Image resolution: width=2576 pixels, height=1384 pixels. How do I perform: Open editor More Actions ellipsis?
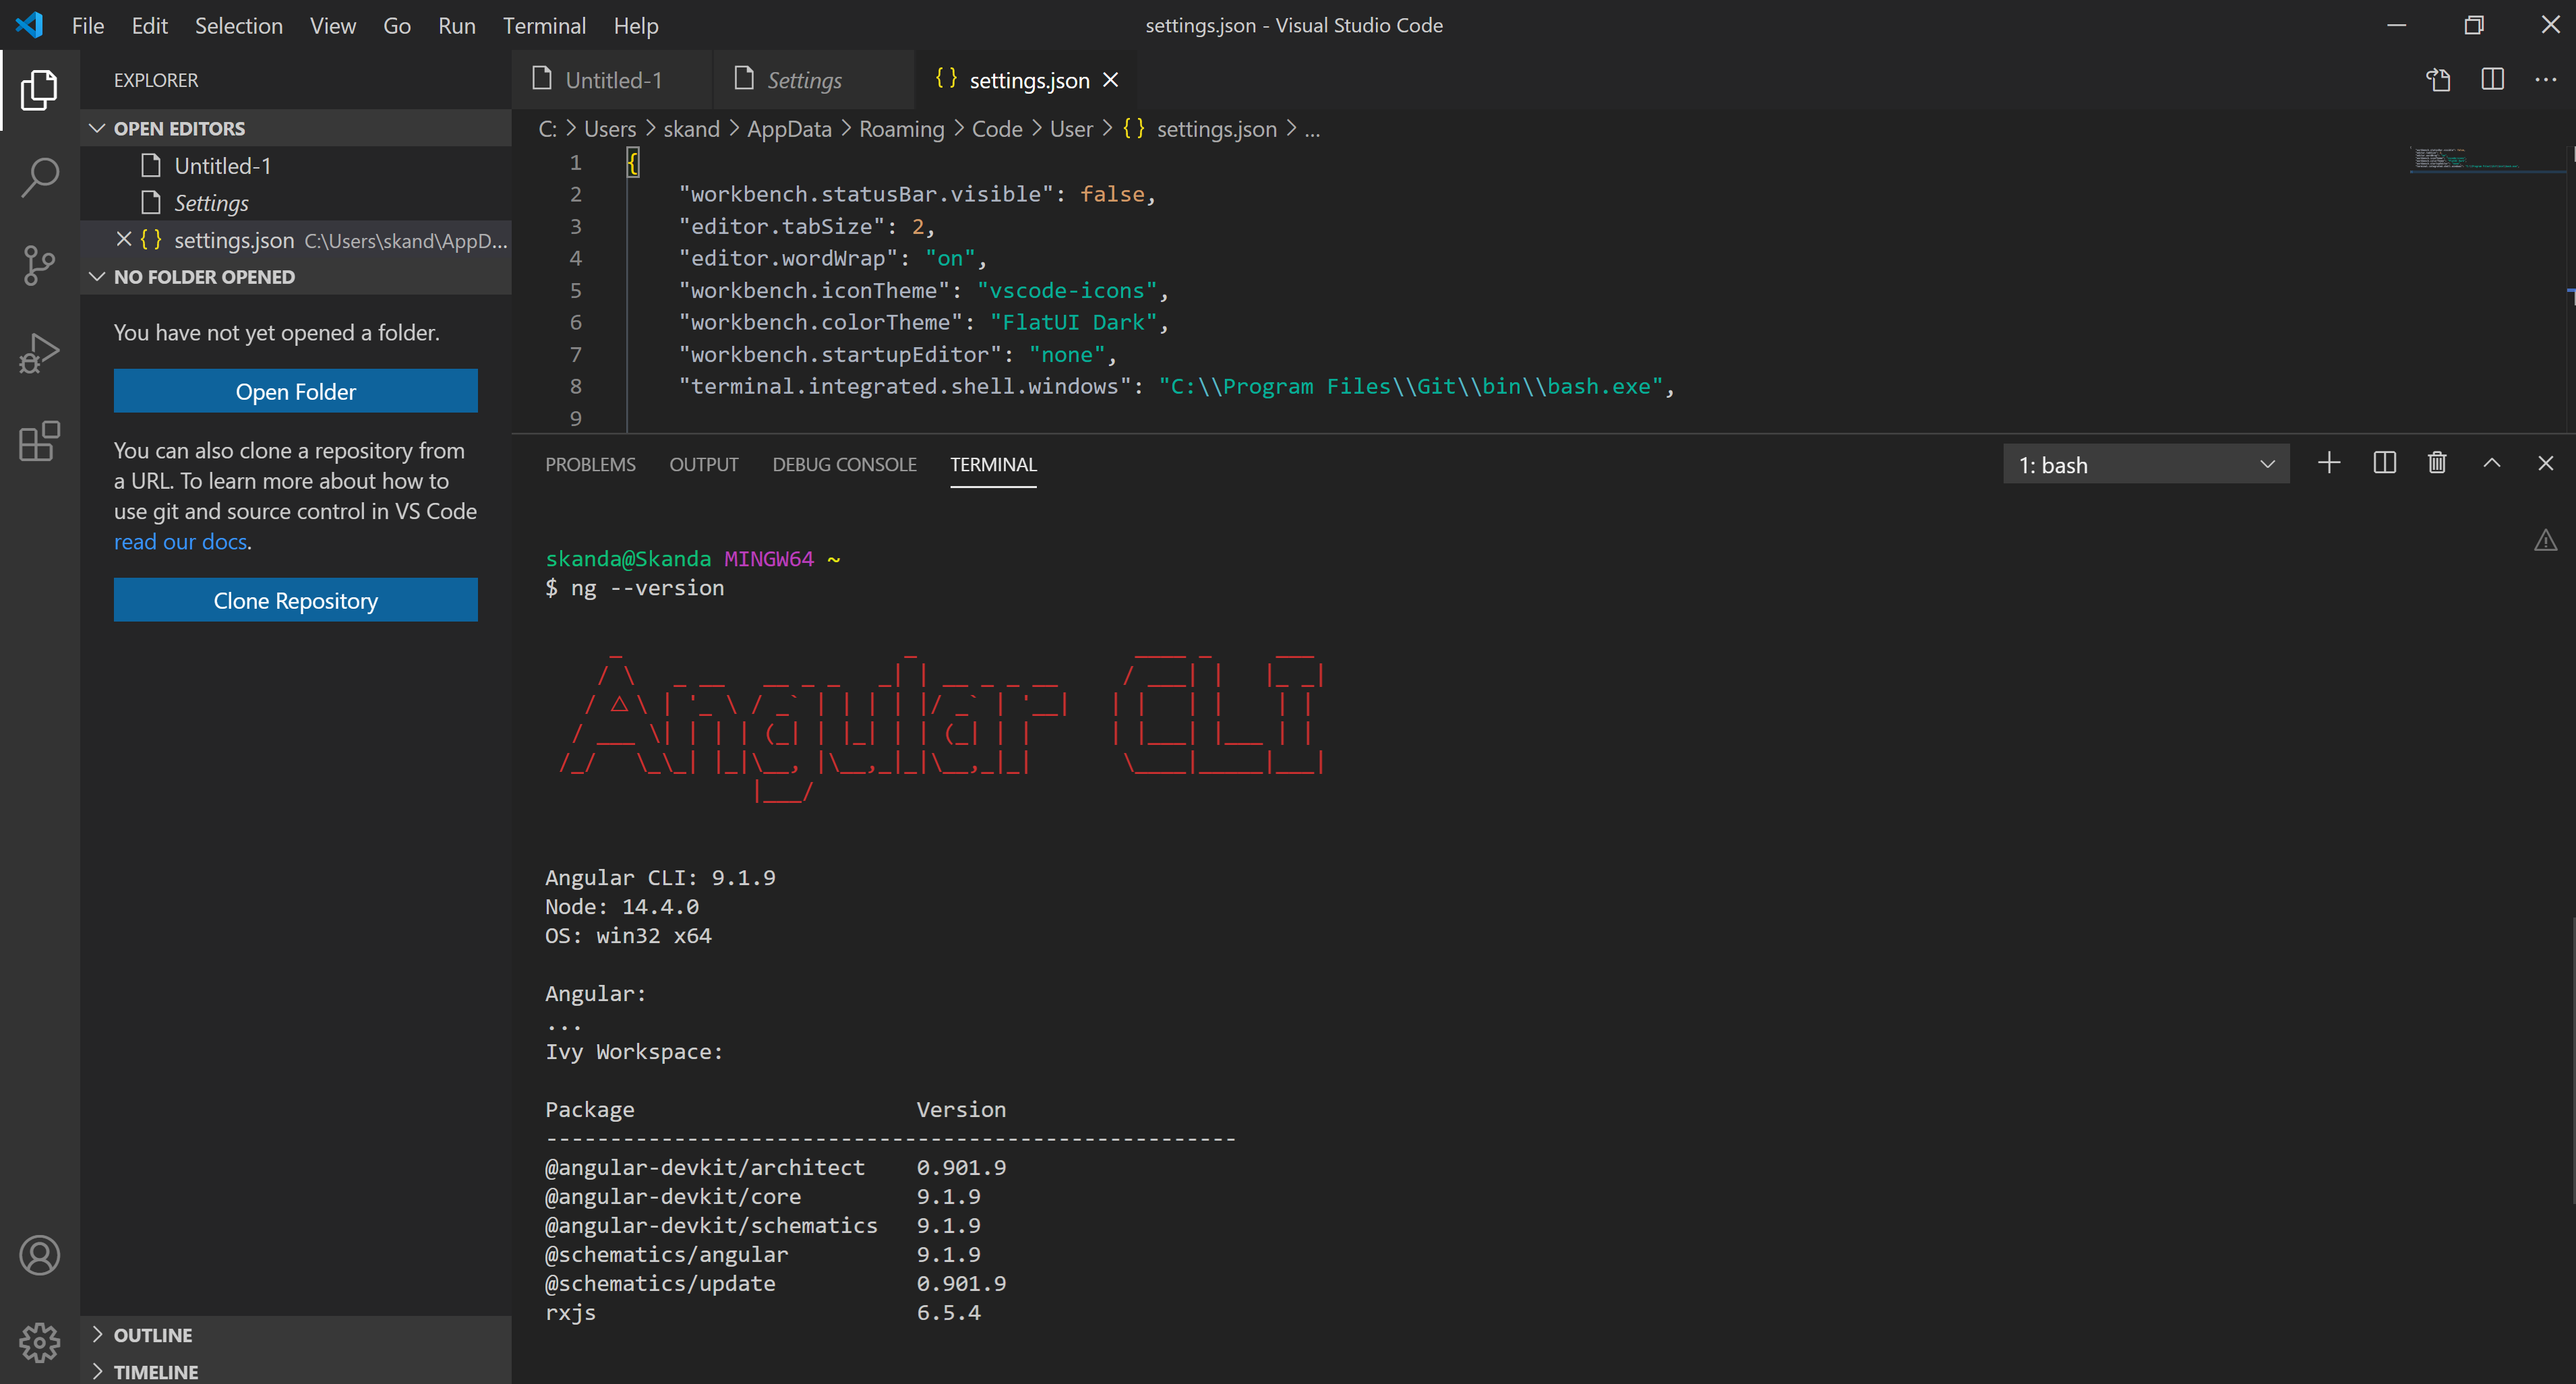[2546, 80]
